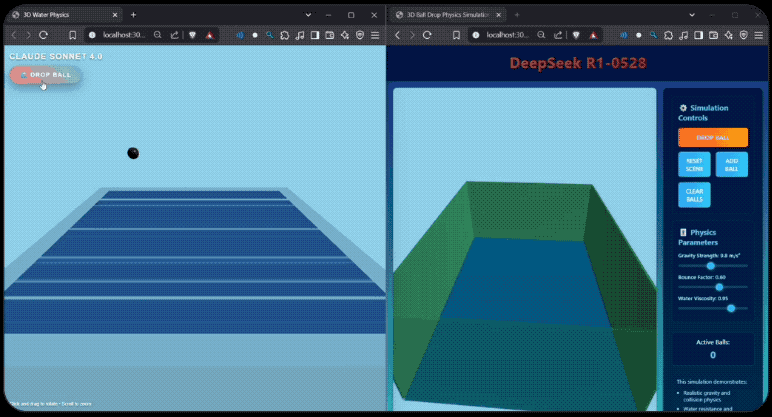Expand tab search chevron in left window
The image size is (772, 417).
[308, 15]
